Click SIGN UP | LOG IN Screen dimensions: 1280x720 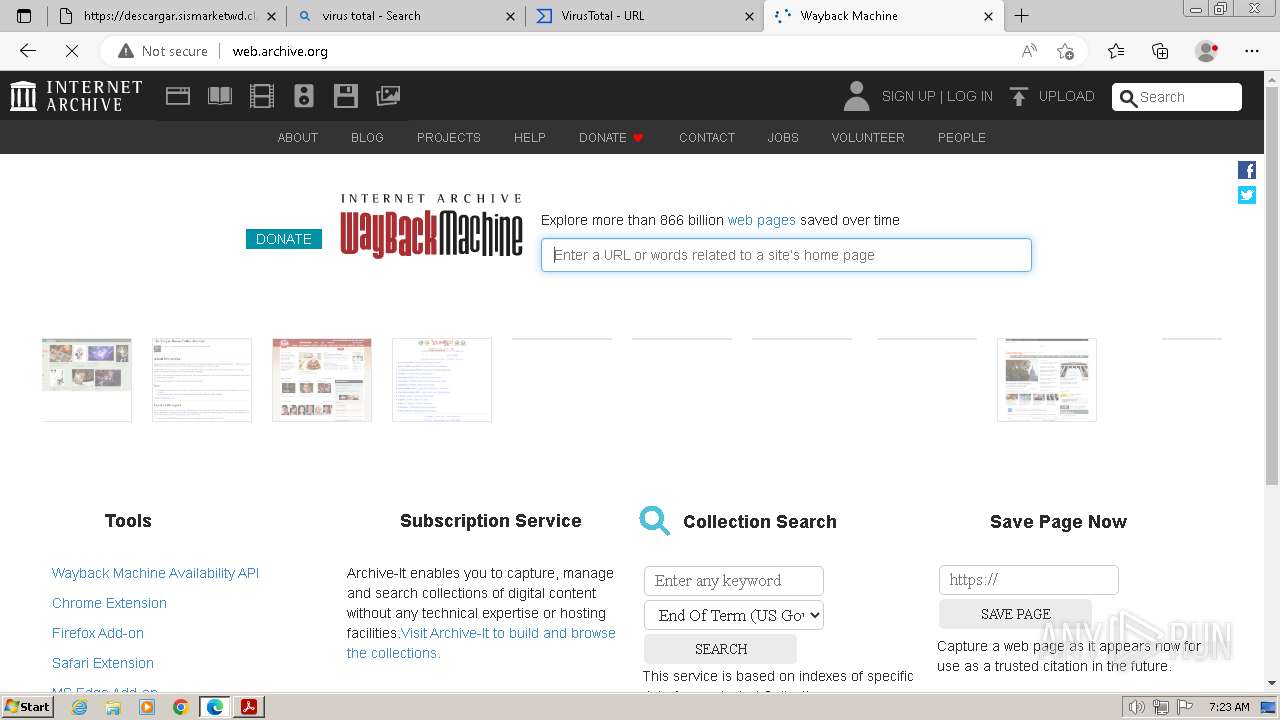pos(937,96)
